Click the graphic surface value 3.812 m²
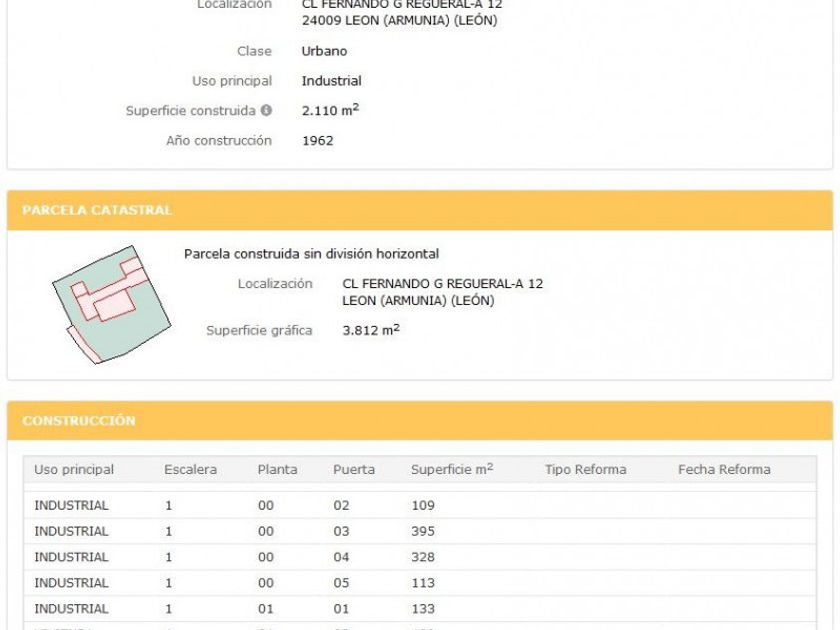The height and width of the screenshot is (630, 840). (x=371, y=329)
